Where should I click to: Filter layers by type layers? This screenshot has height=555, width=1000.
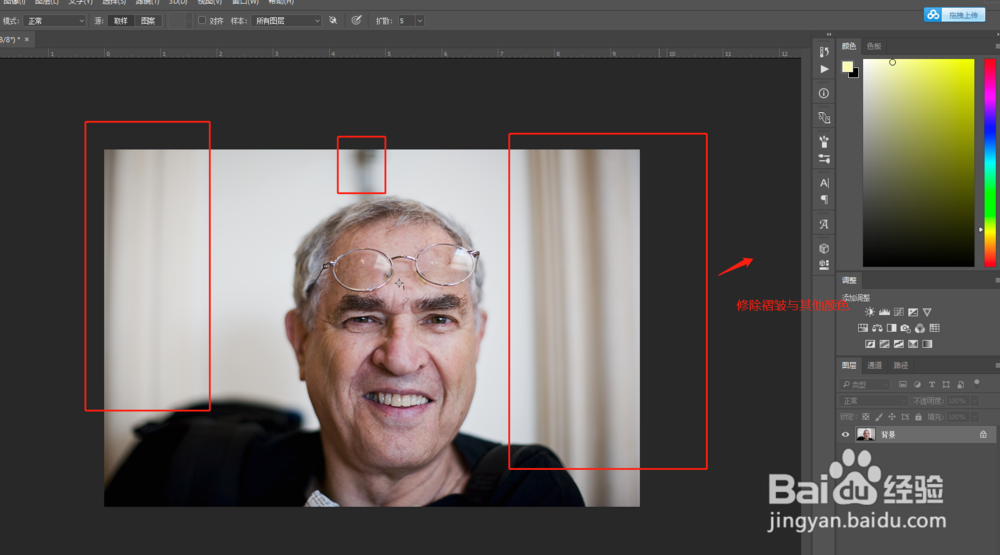(932, 384)
